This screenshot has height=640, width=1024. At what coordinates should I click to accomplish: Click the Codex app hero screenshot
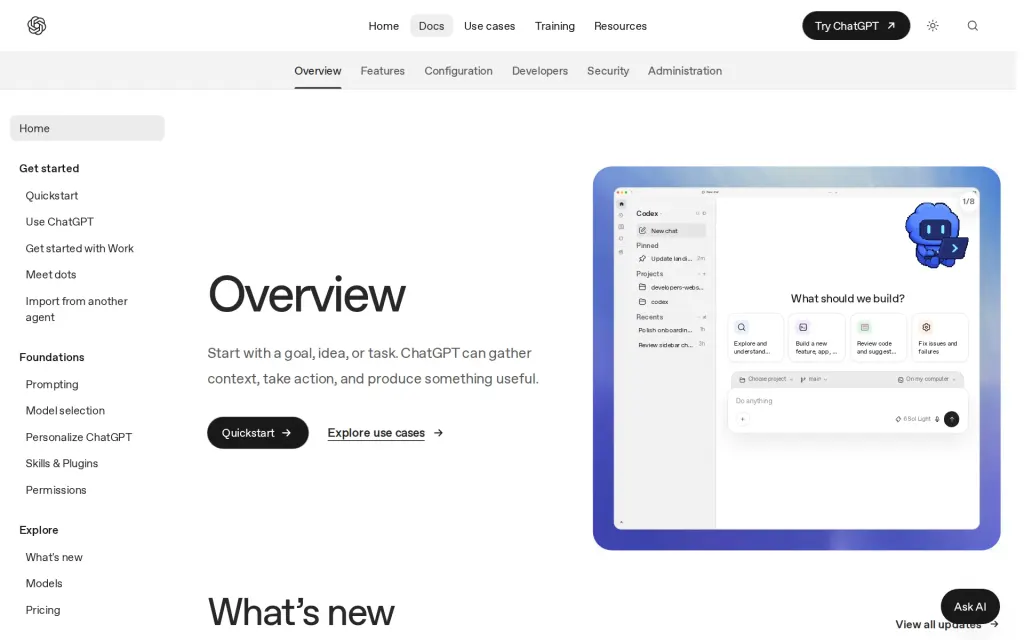click(x=796, y=358)
